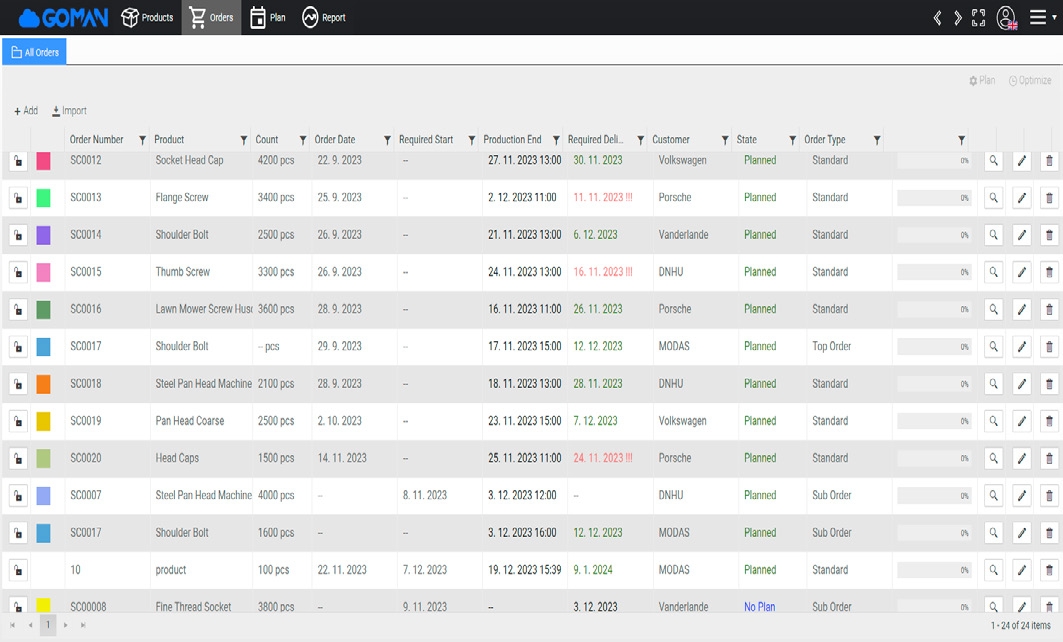View details of order SC0014 magnifier
Image resolution: width=1063 pixels, height=642 pixels.
tap(993, 235)
